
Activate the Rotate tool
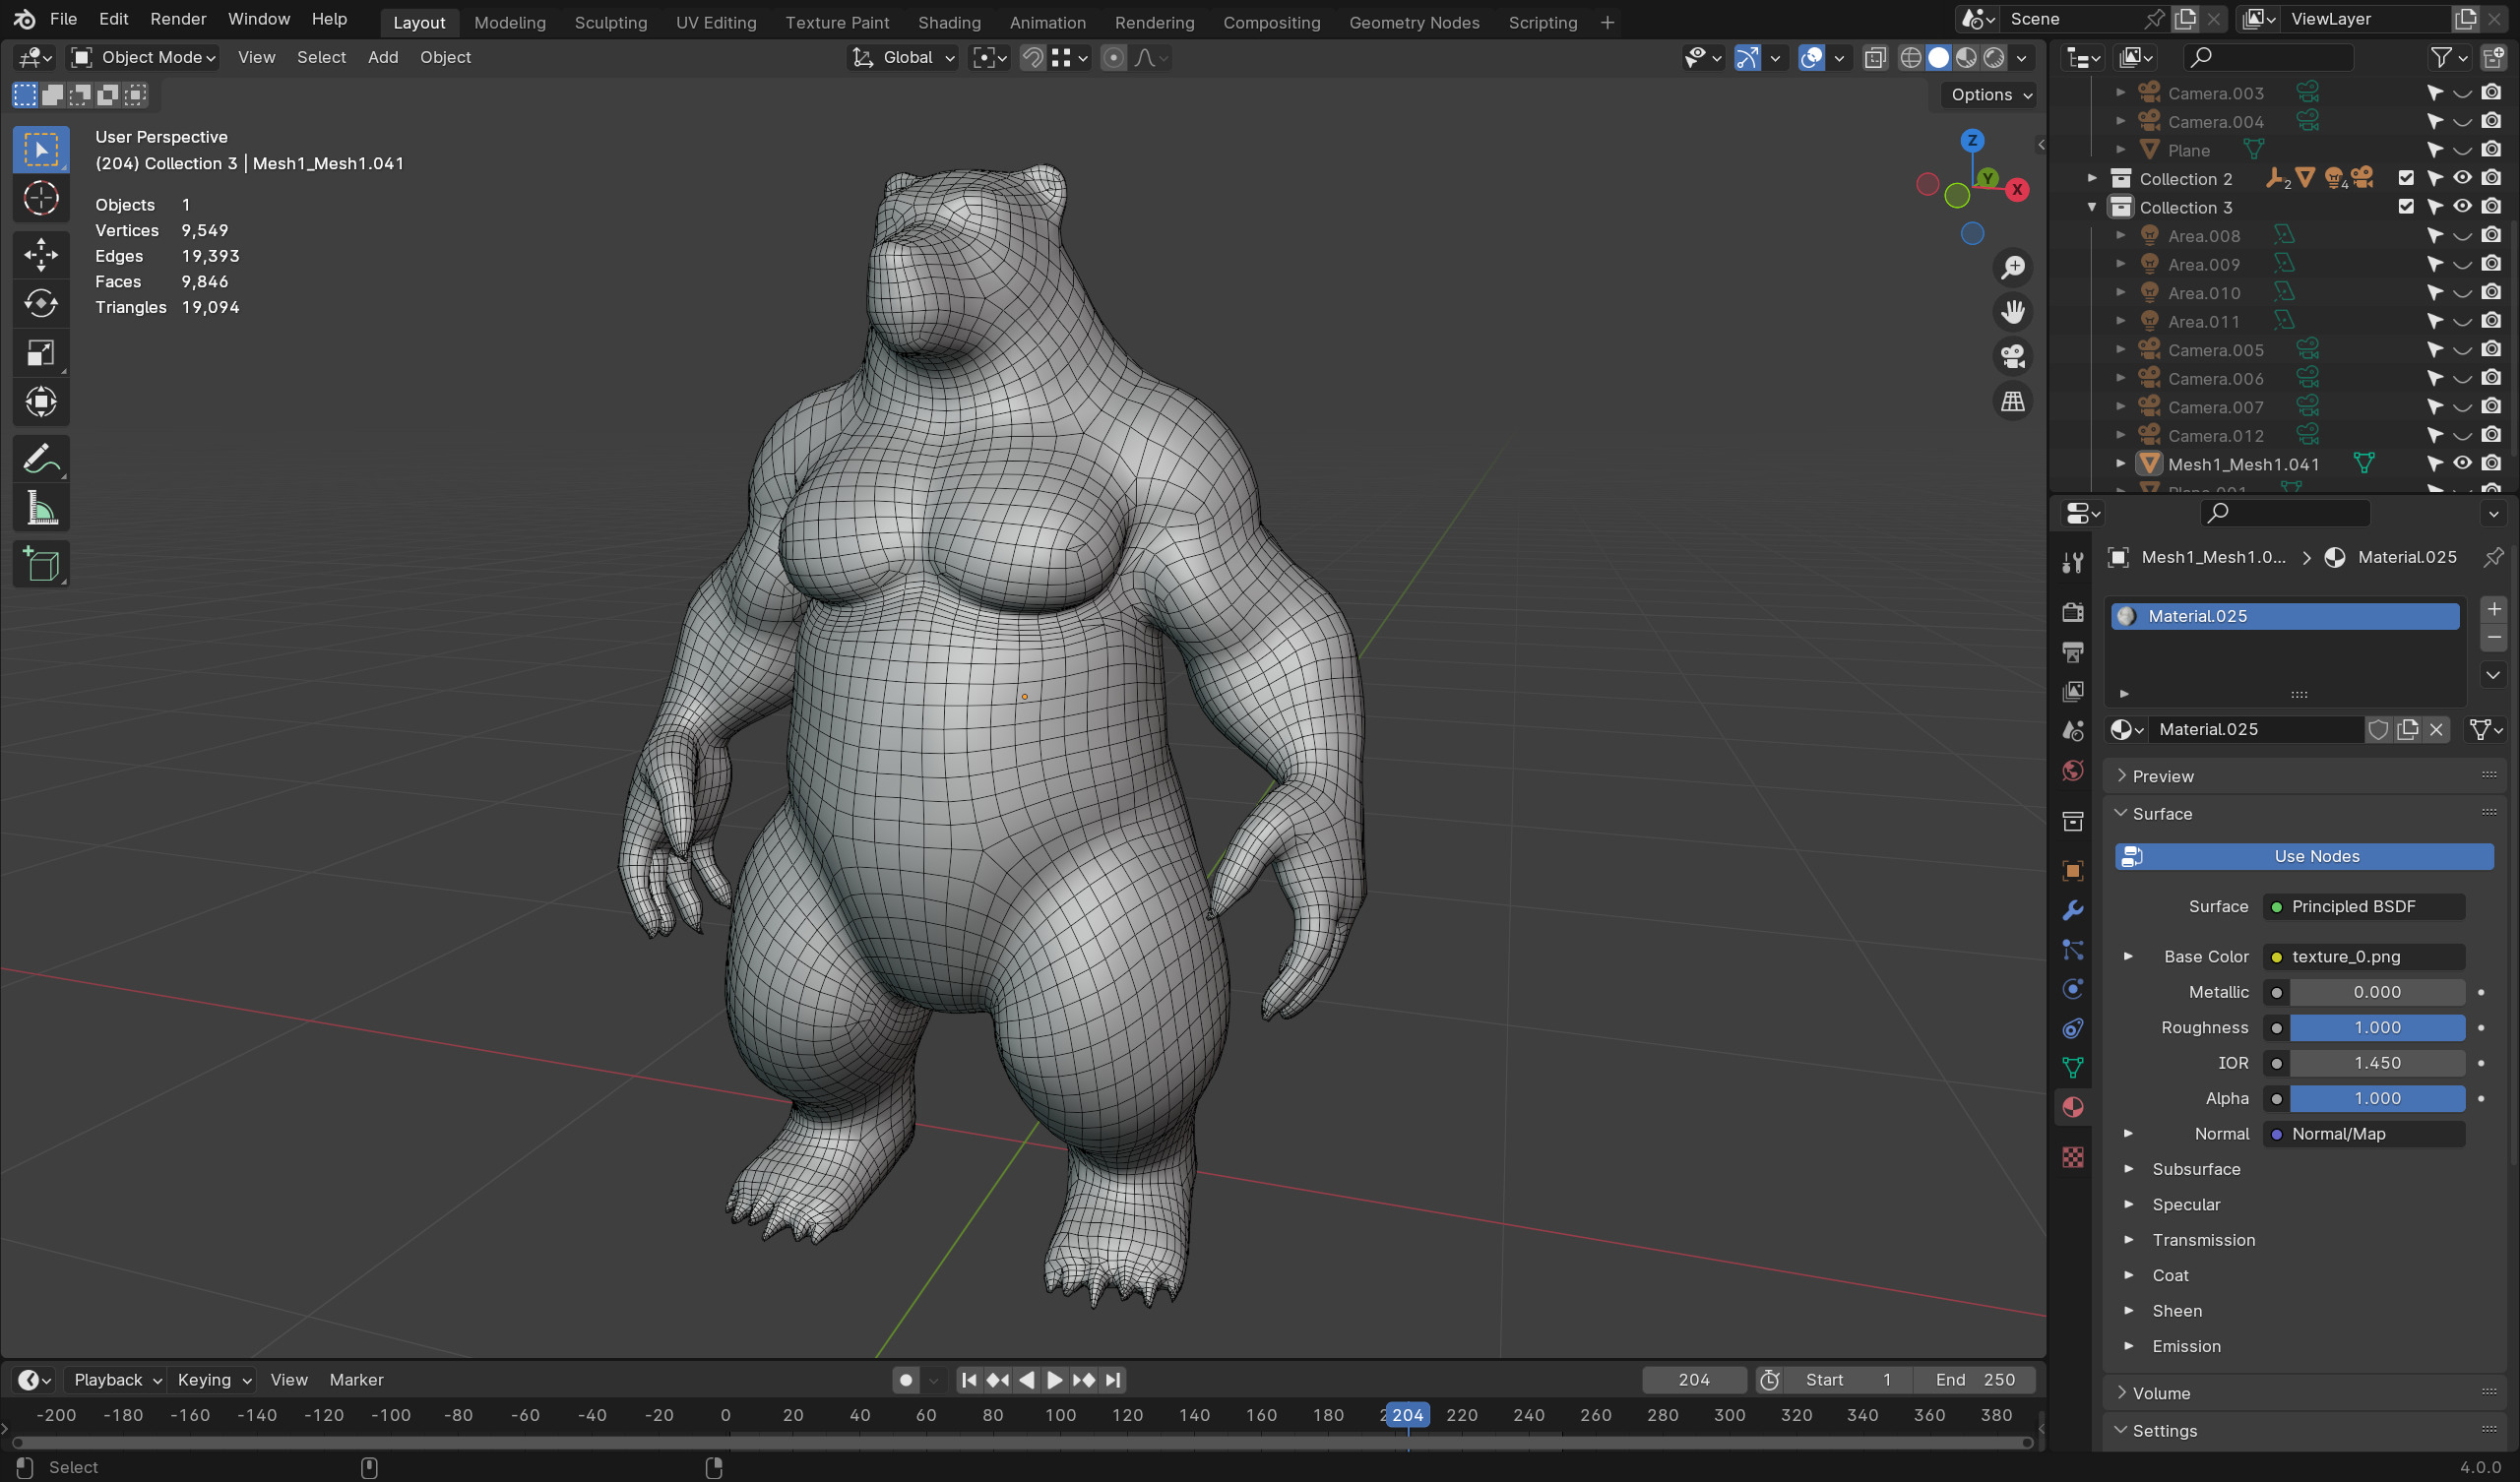41,303
